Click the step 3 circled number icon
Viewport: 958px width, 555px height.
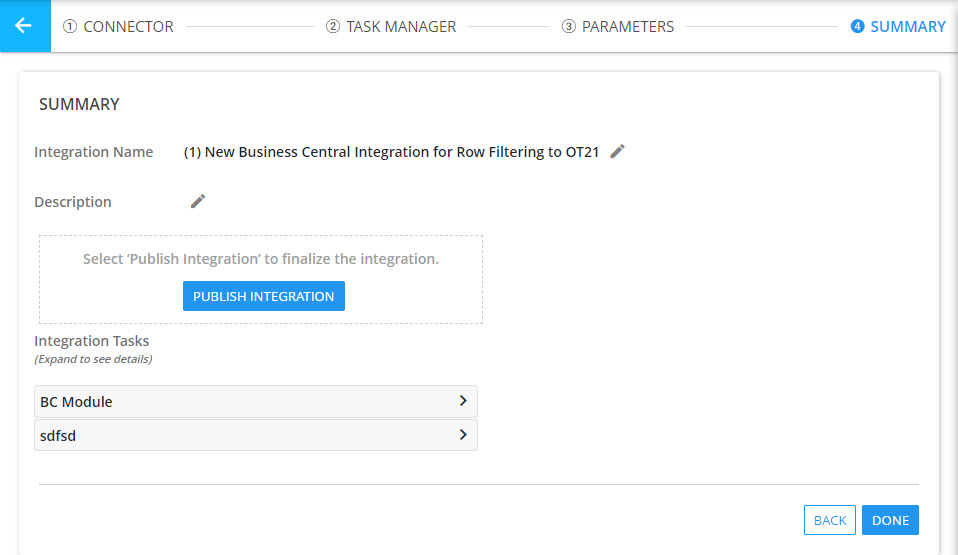click(569, 27)
